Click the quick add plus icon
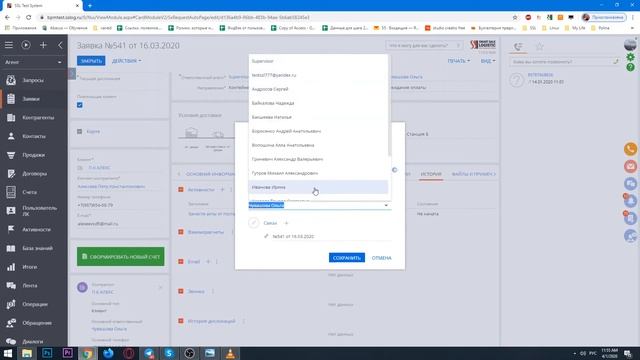The height and width of the screenshot is (360, 640). [43, 45]
